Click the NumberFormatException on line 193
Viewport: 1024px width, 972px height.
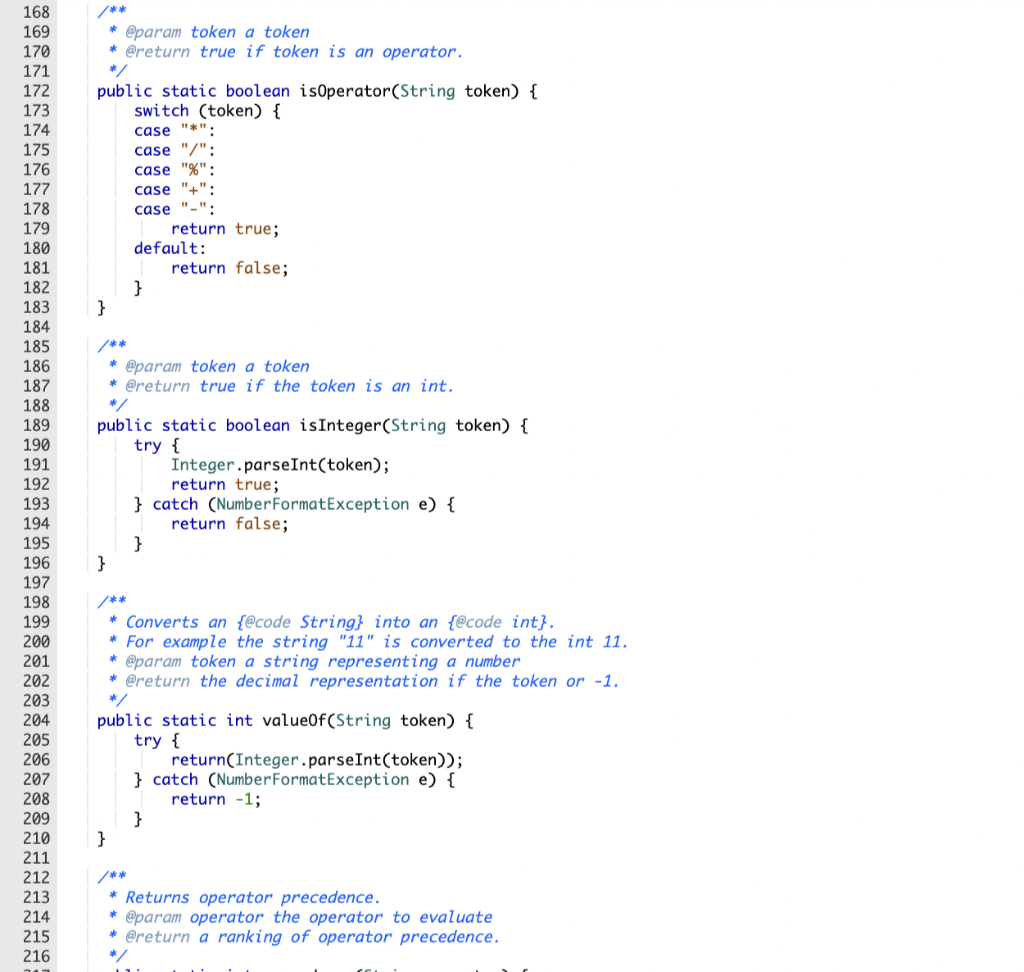pyautogui.click(x=311, y=504)
